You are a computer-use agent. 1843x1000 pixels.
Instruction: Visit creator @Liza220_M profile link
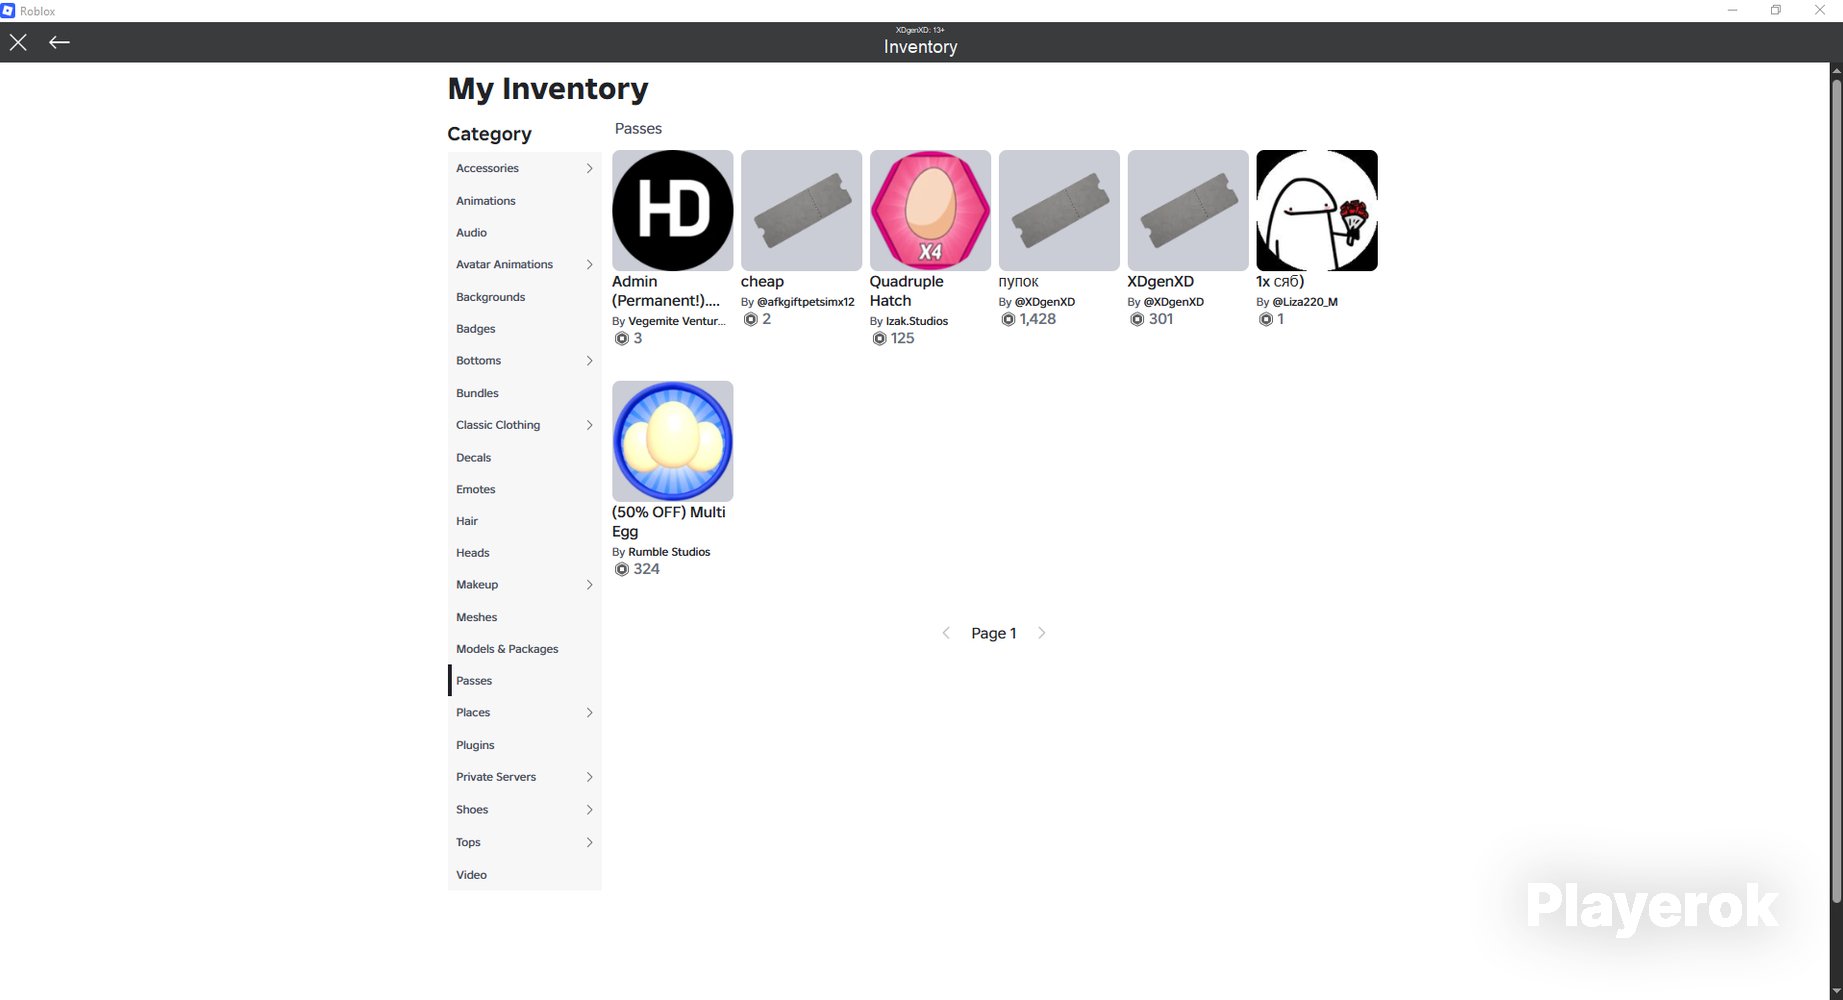tap(1305, 302)
